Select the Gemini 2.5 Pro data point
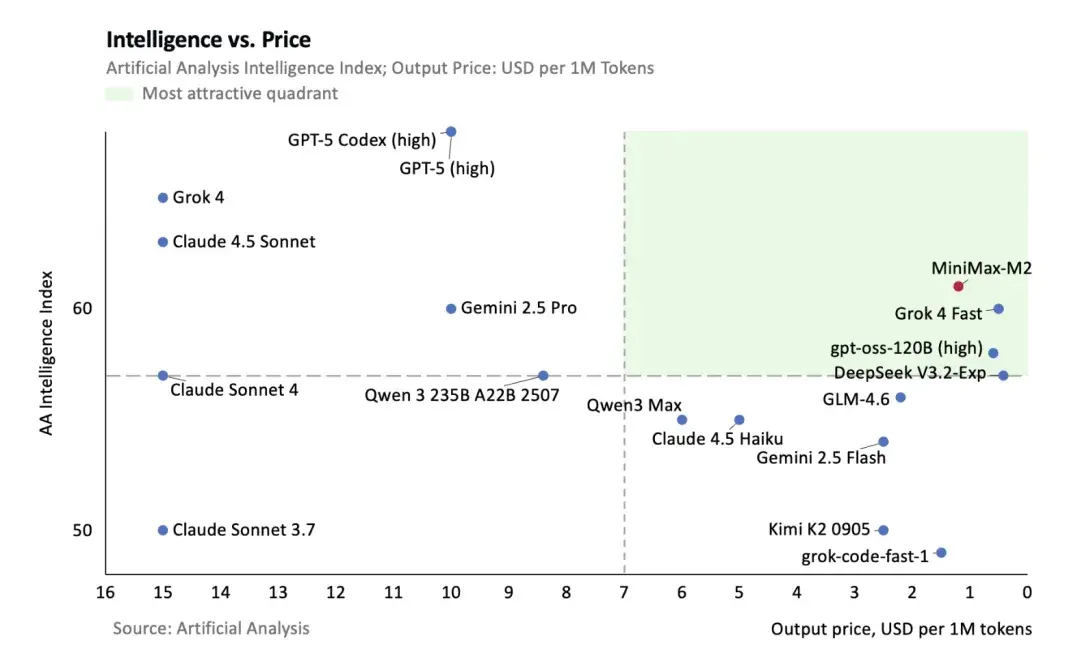 [x=450, y=309]
